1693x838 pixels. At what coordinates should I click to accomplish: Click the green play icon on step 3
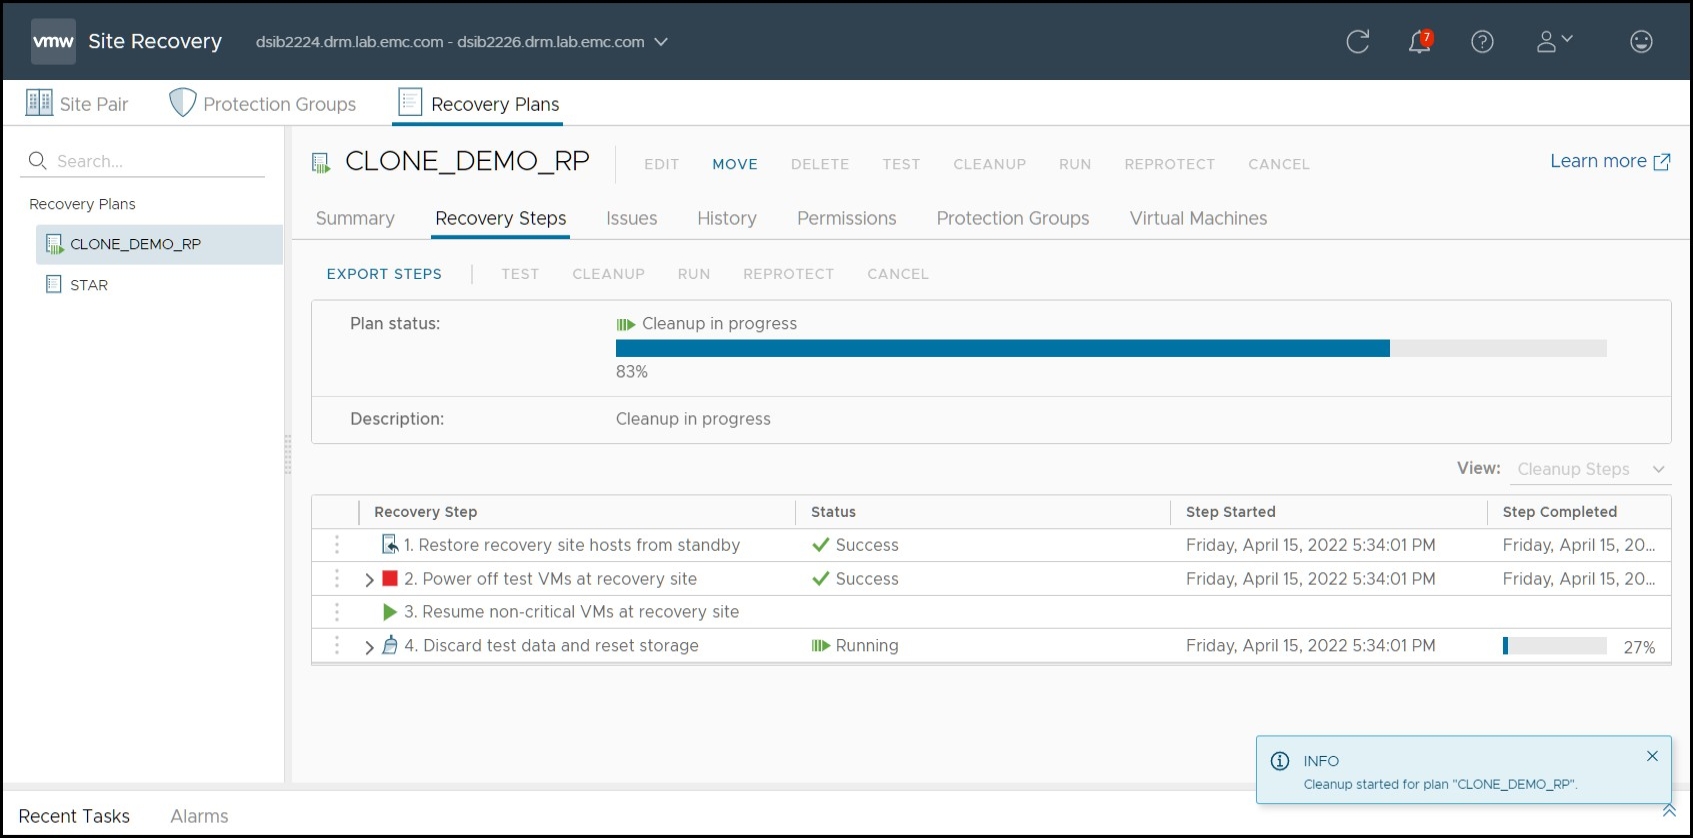[390, 612]
